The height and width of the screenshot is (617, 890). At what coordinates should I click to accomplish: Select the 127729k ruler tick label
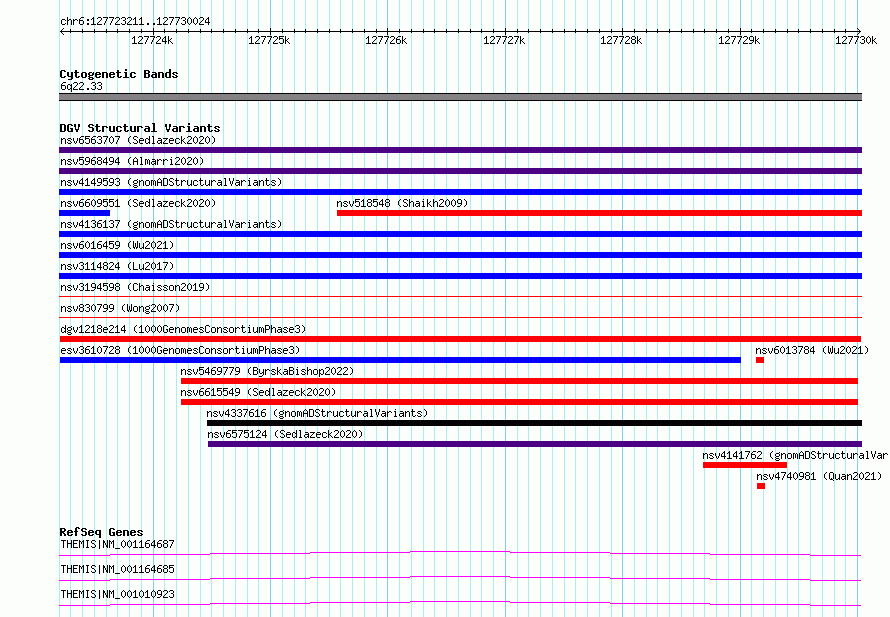739,40
